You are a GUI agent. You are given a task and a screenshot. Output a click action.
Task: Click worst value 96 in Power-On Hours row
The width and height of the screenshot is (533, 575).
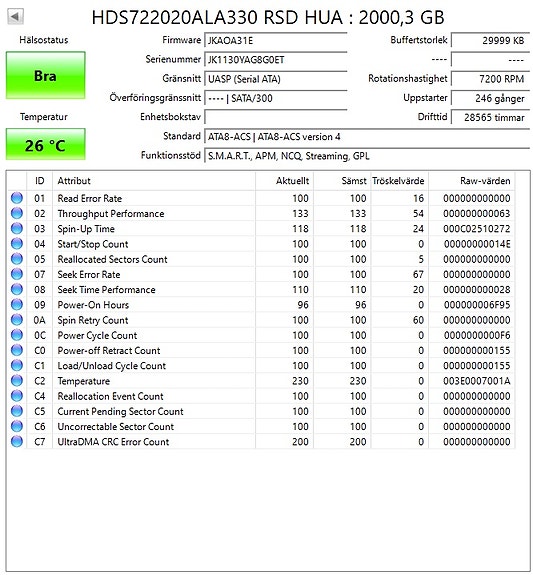pos(361,305)
